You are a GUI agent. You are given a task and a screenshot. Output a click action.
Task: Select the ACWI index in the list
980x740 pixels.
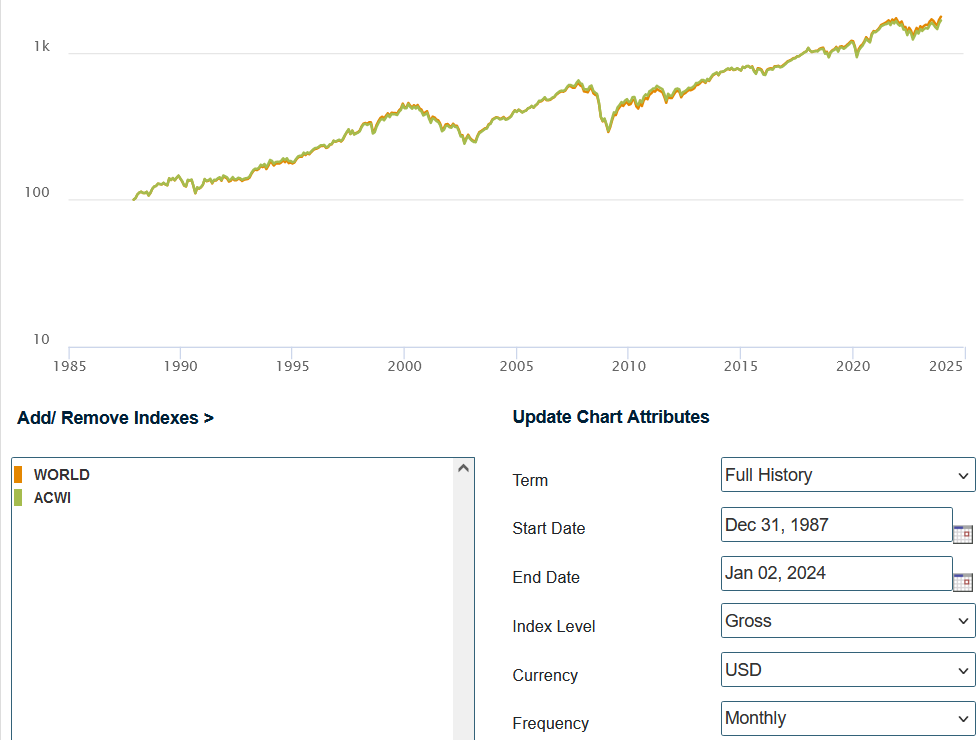[53, 498]
